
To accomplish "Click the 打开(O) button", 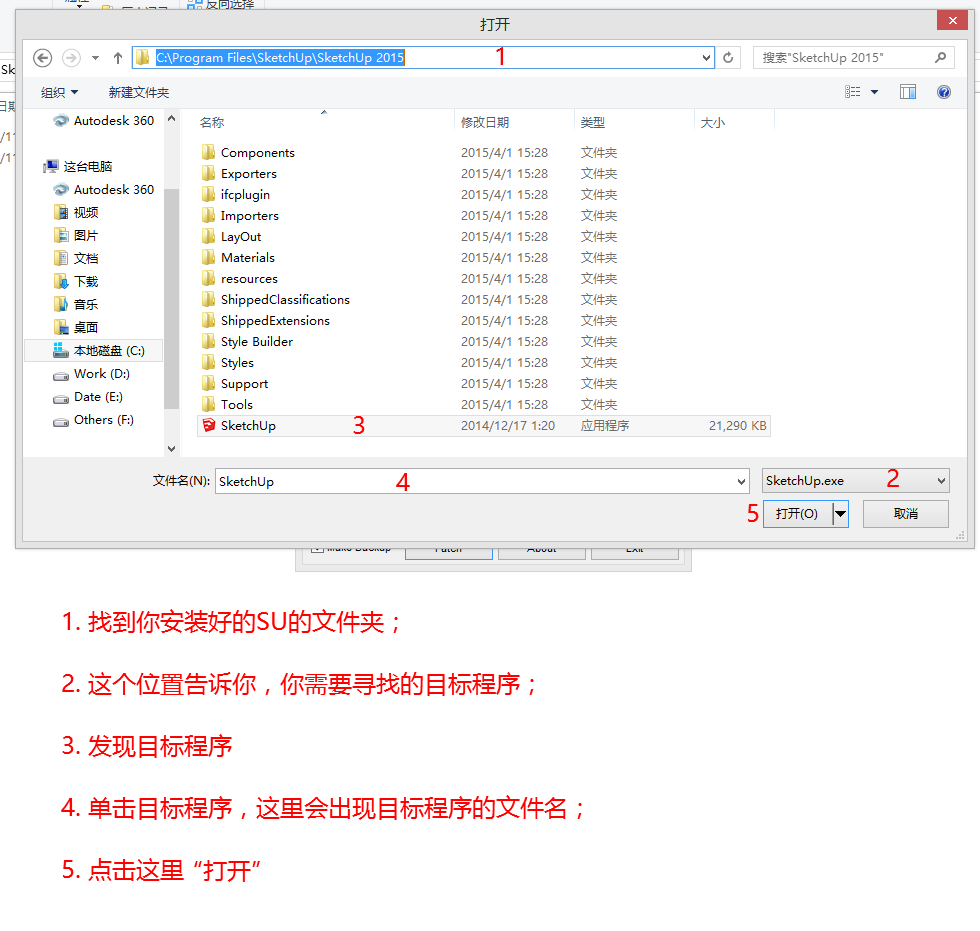I will click(x=798, y=514).
